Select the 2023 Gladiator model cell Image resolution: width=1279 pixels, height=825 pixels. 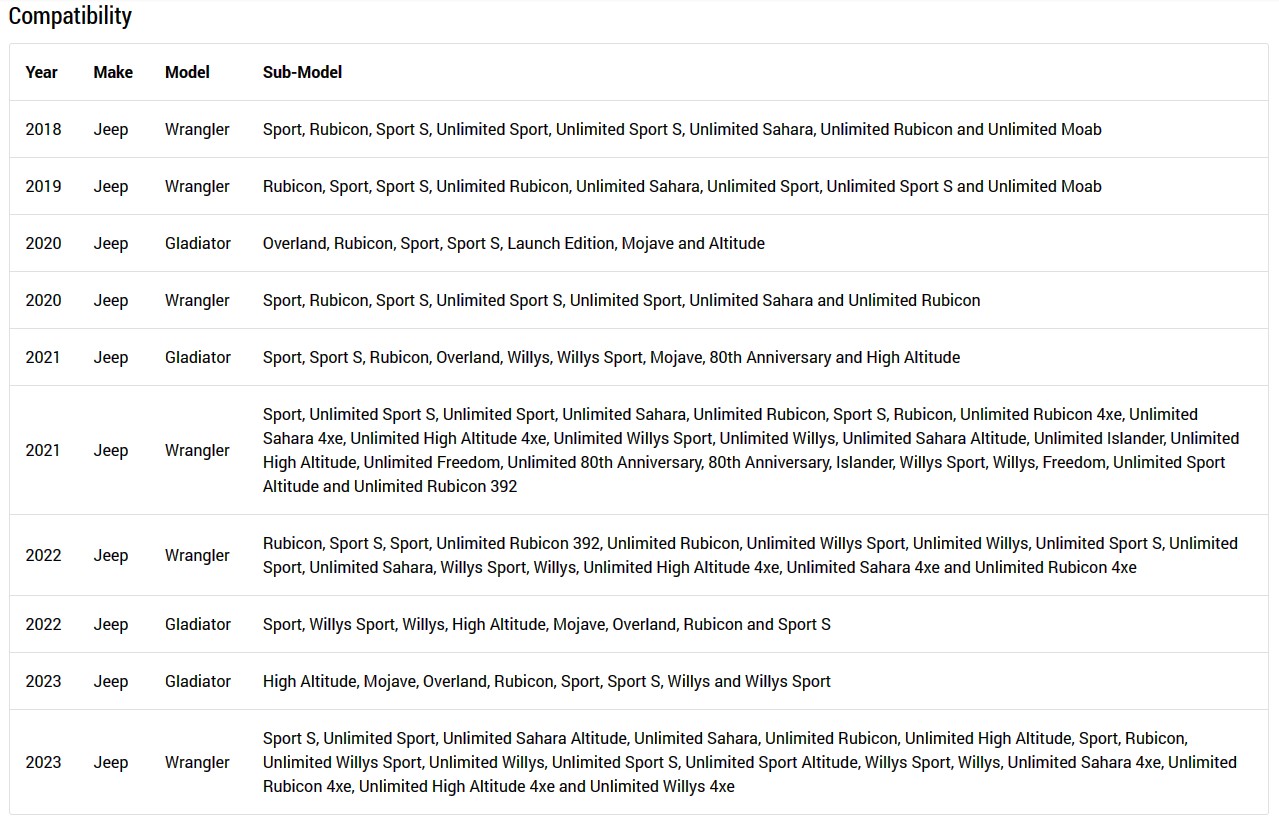click(198, 681)
